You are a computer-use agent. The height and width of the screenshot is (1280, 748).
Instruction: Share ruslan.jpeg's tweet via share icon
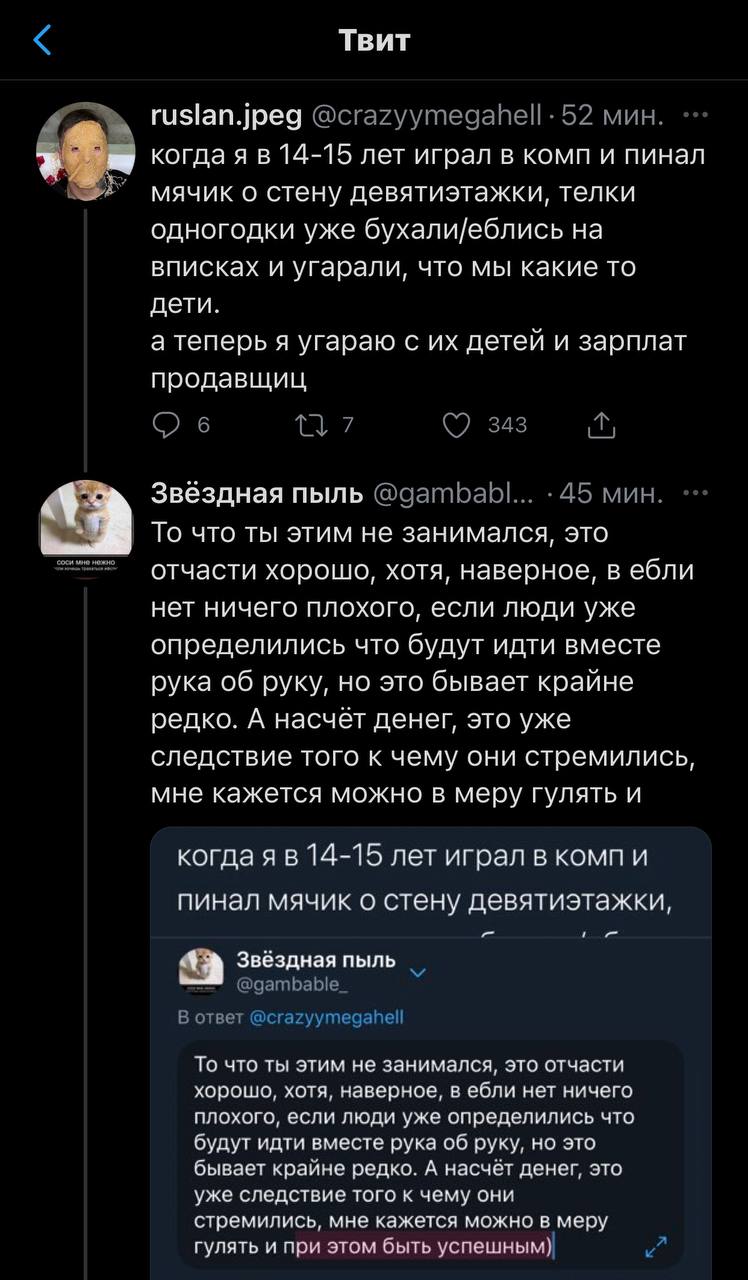(x=601, y=425)
